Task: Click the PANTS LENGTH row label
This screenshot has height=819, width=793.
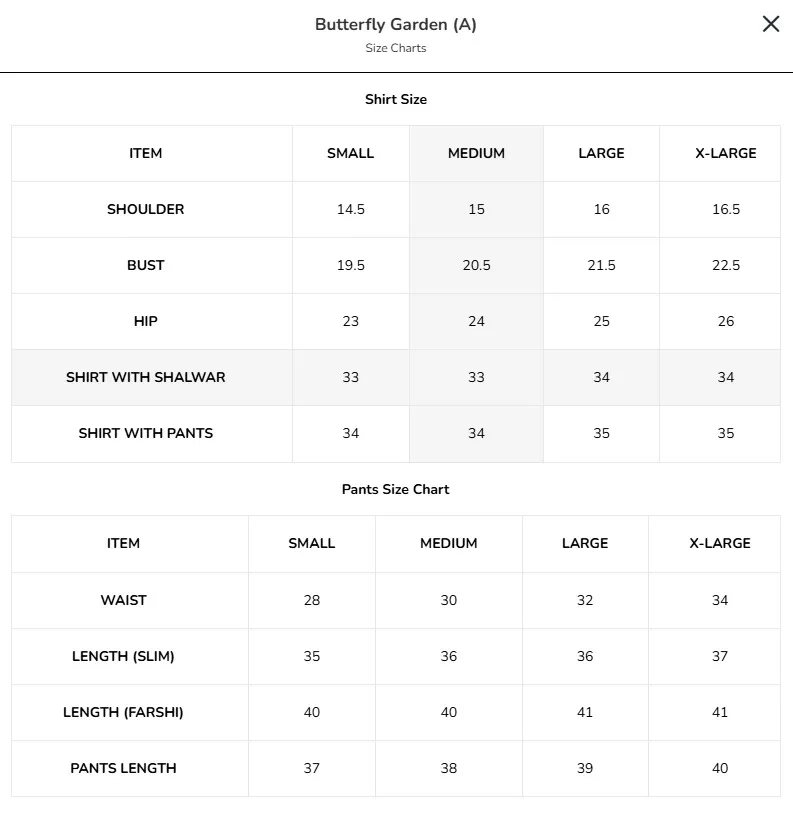Action: (x=123, y=768)
